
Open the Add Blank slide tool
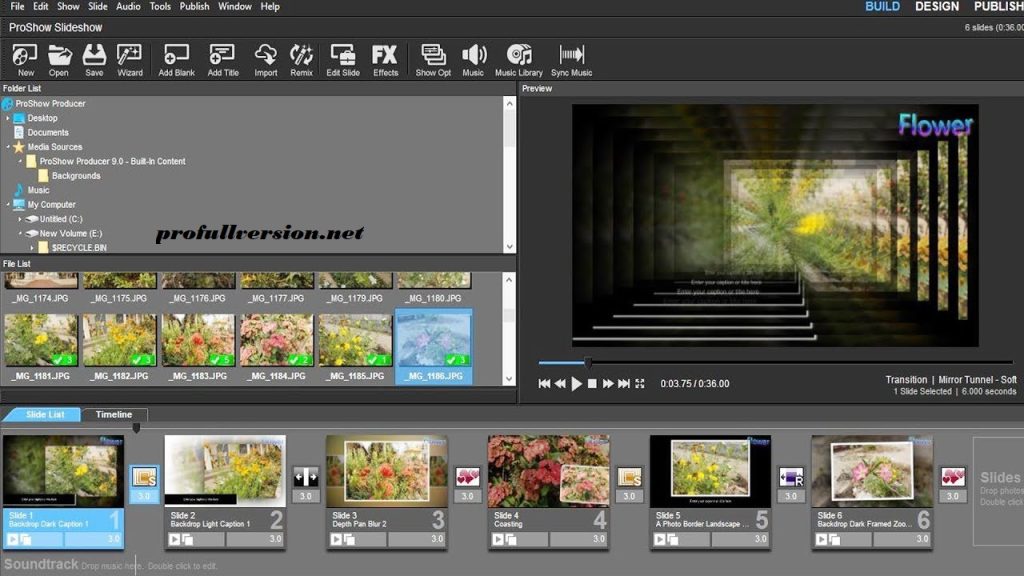click(175, 57)
